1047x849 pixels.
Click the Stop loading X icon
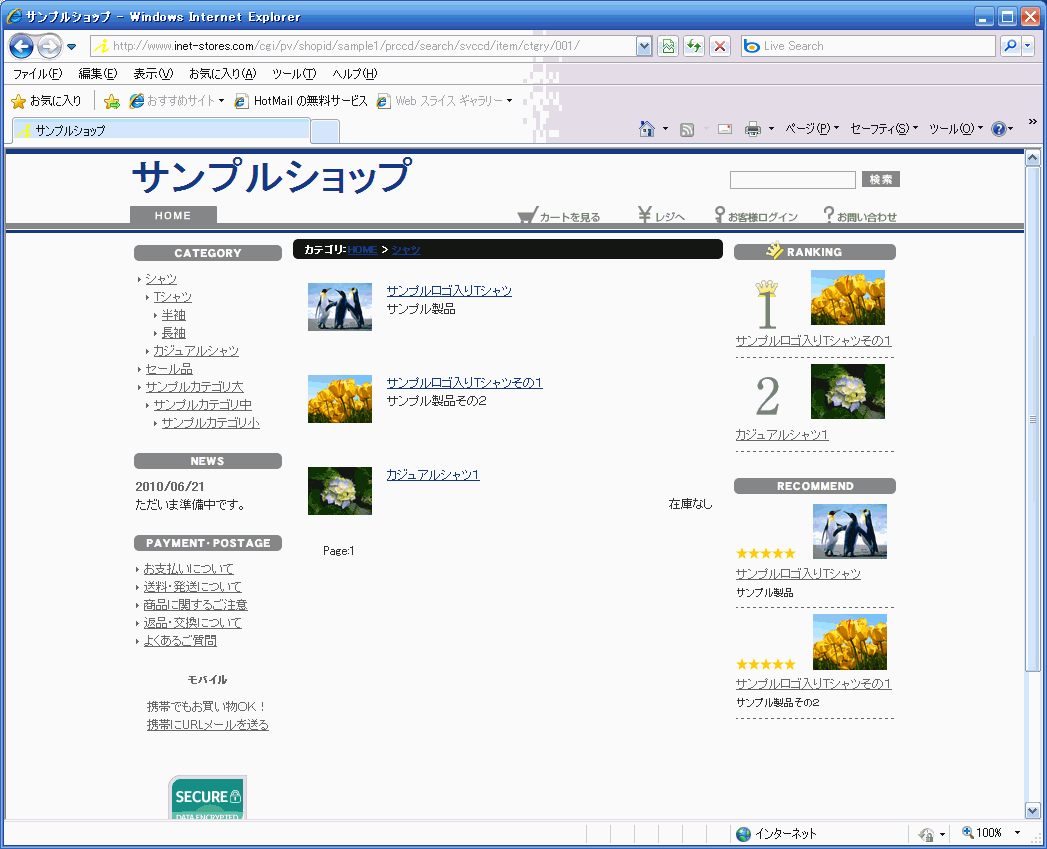point(719,46)
